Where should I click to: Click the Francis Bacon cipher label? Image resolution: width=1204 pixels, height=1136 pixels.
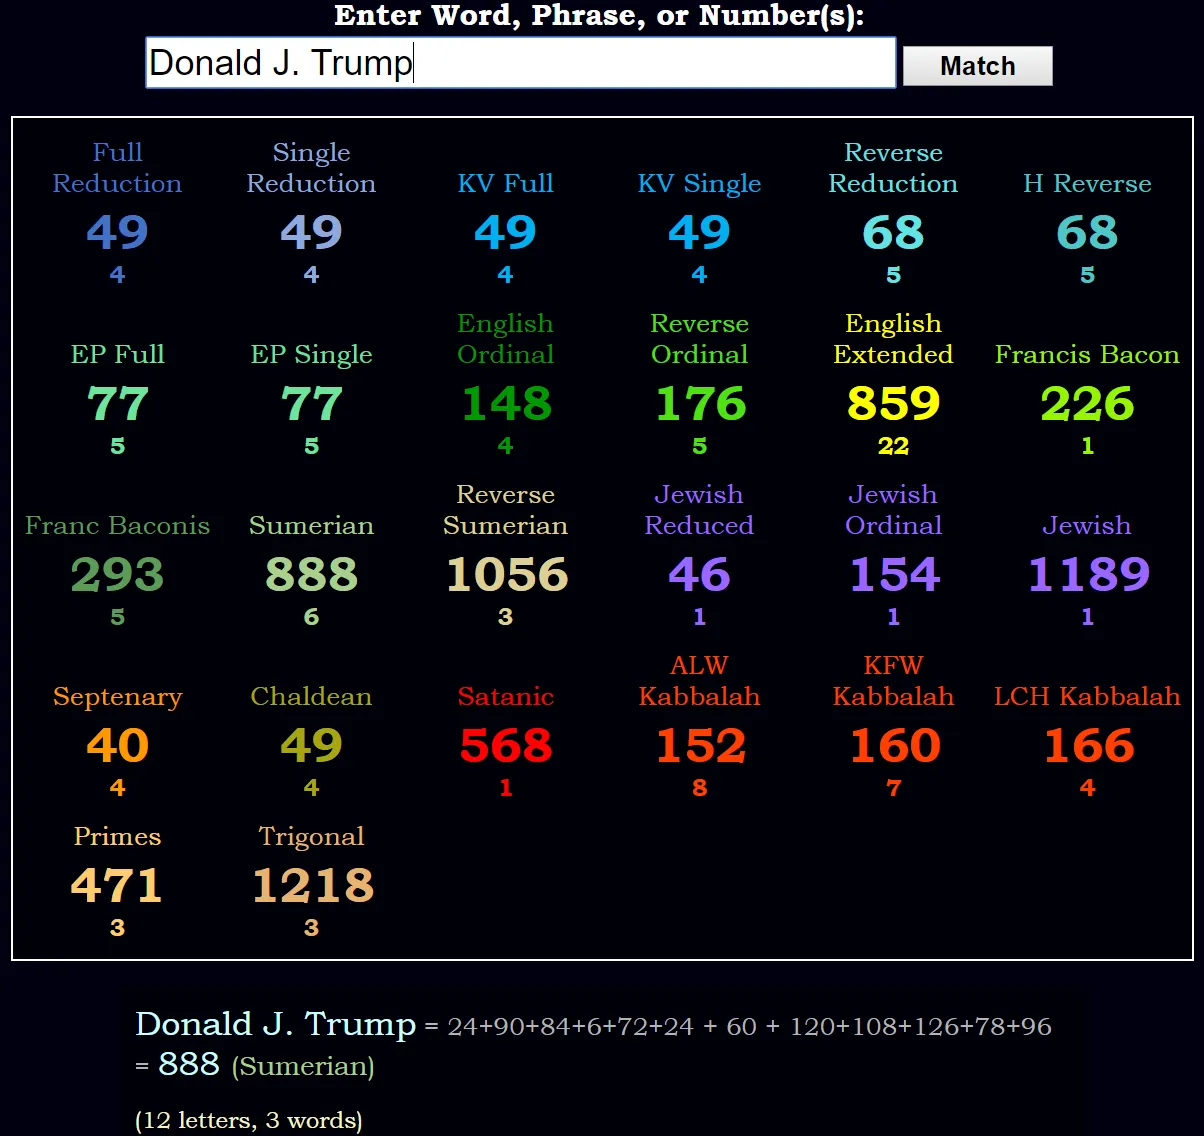(x=1087, y=354)
